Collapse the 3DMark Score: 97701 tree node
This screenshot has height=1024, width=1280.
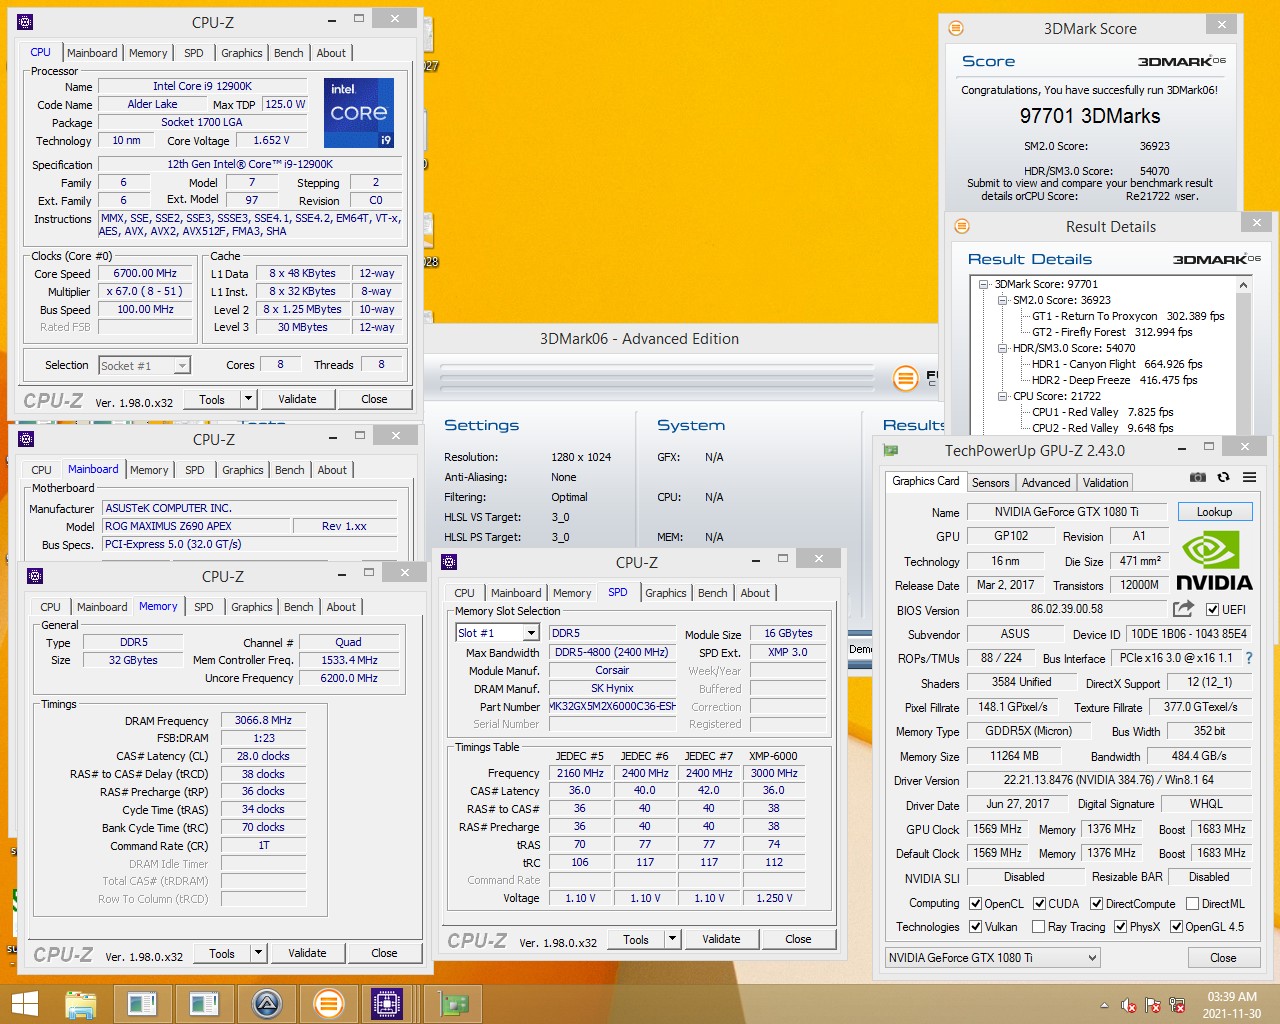985,284
